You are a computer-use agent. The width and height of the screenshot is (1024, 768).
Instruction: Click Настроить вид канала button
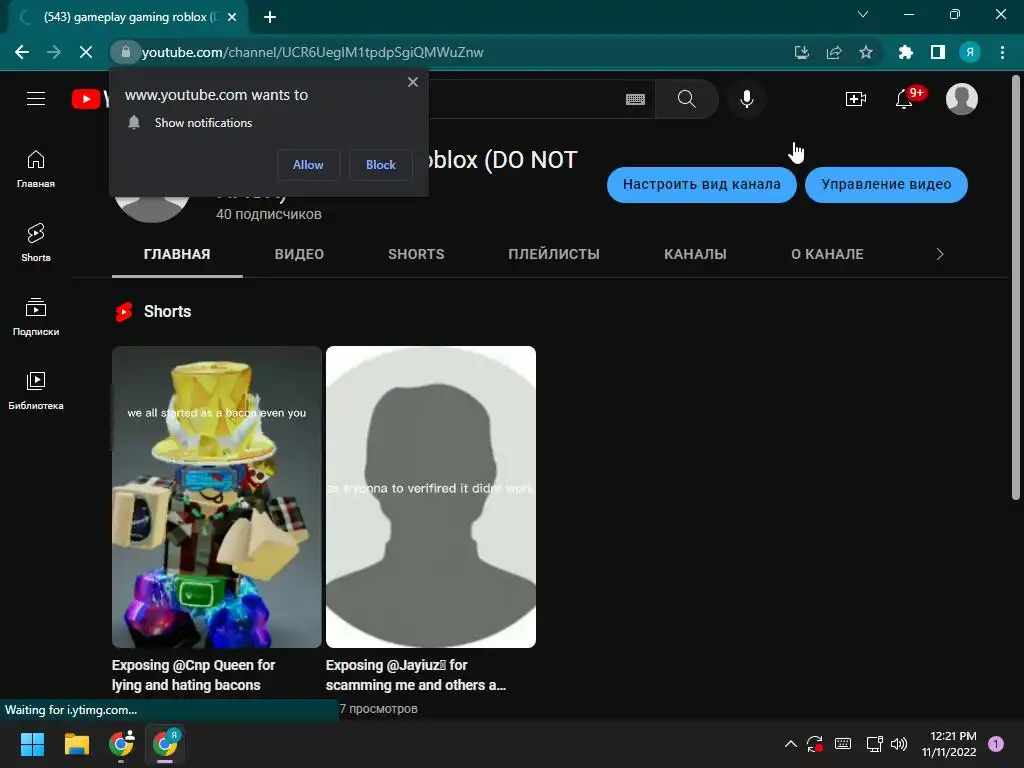click(701, 184)
